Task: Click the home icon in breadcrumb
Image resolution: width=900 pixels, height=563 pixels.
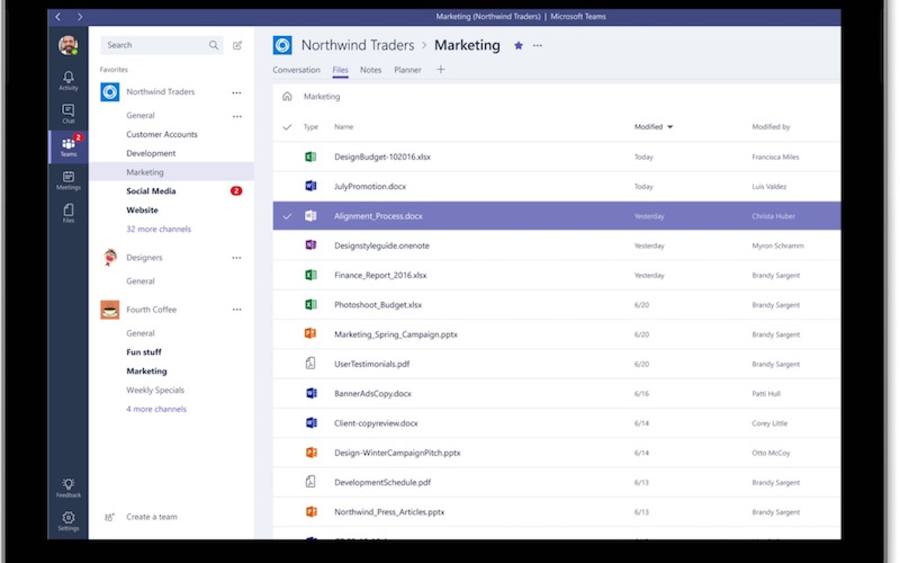Action: pyautogui.click(x=287, y=96)
